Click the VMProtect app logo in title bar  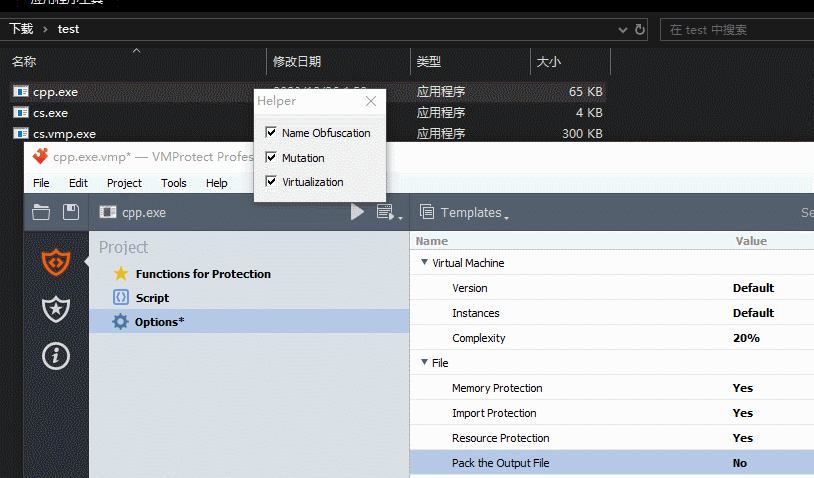click(40, 156)
